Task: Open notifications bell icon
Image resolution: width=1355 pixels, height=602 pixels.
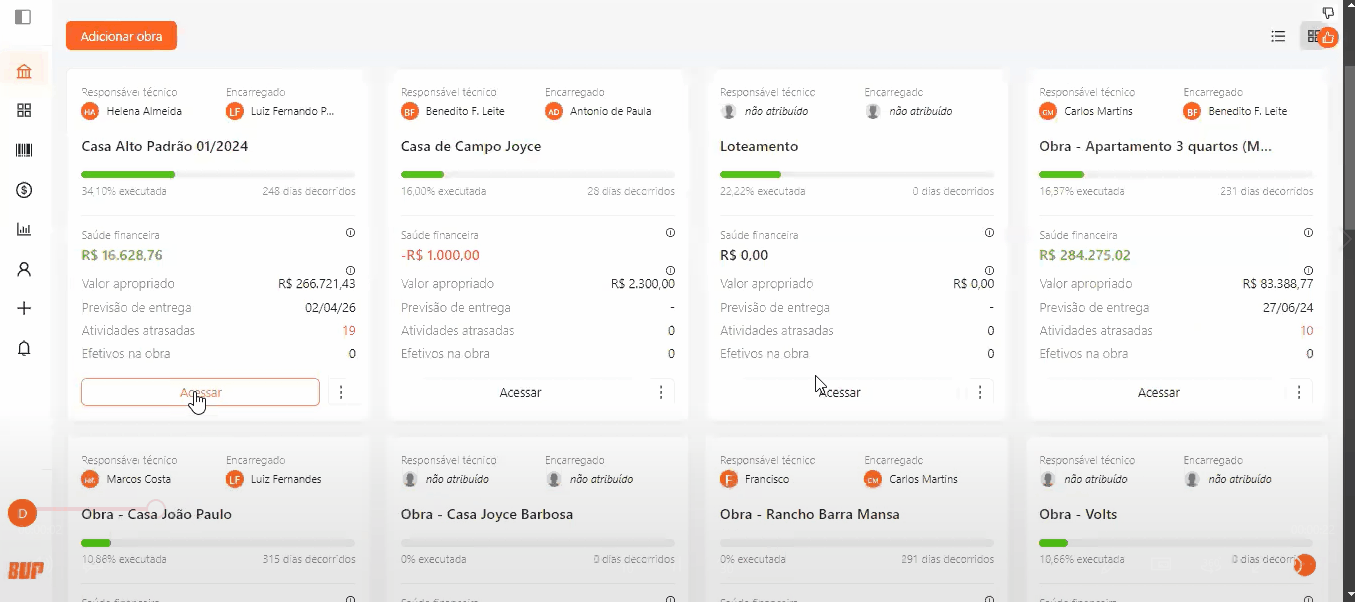Action: [24, 348]
